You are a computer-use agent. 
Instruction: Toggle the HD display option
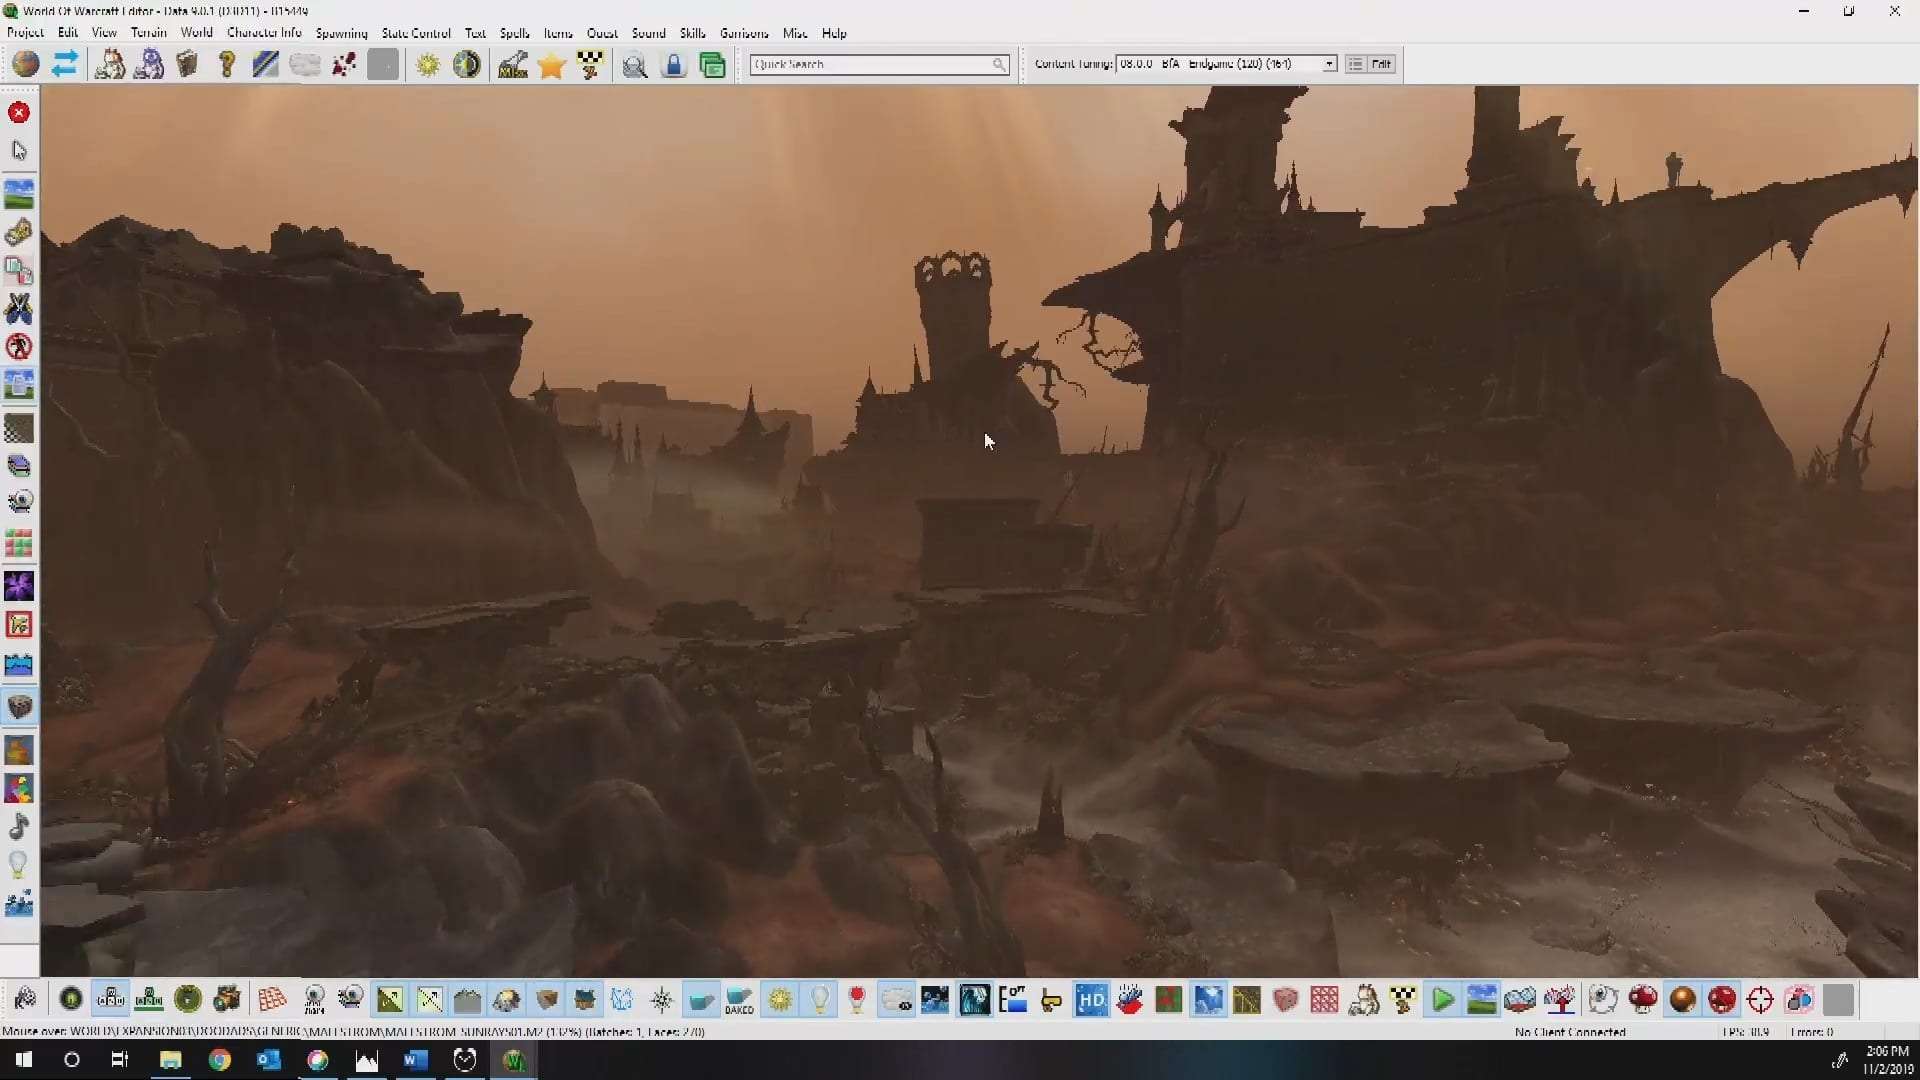pos(1091,999)
